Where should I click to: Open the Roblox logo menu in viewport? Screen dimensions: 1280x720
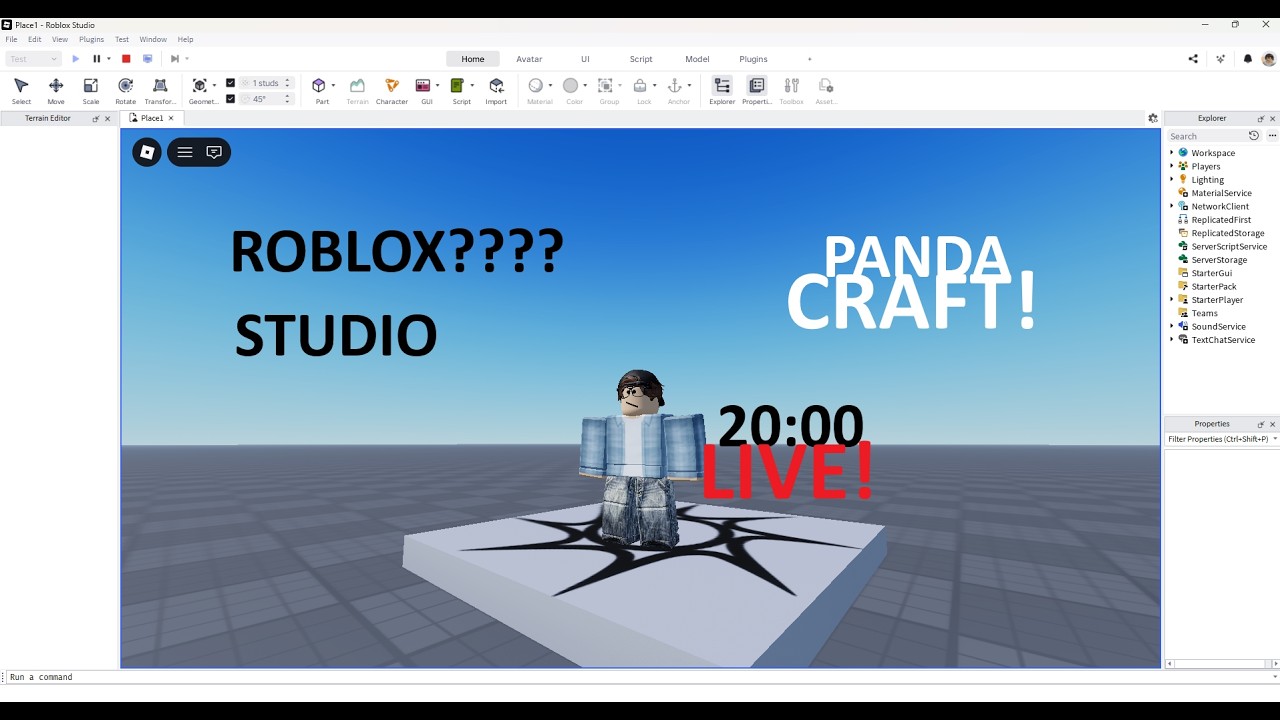click(147, 152)
